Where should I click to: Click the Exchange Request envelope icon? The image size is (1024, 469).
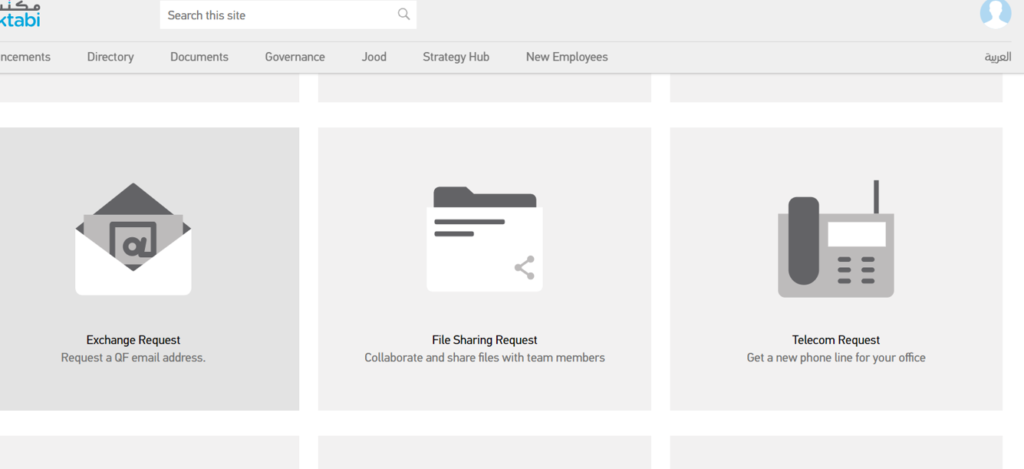(133, 239)
